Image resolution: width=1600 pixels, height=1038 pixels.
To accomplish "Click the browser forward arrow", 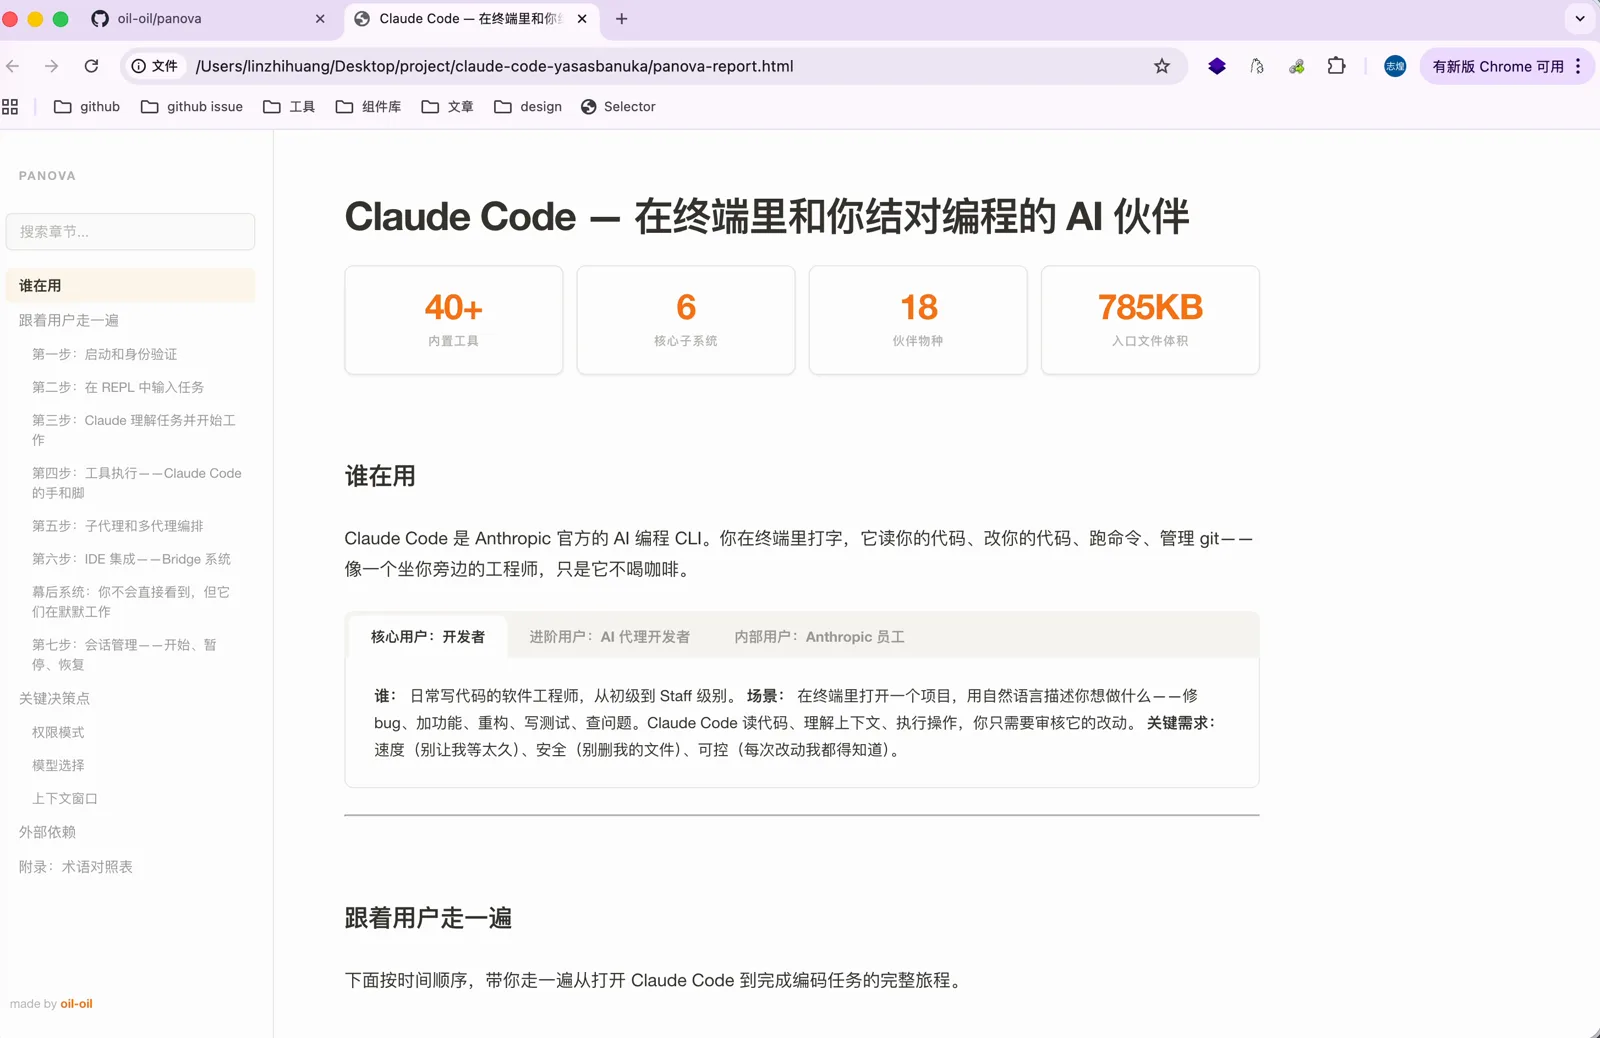I will point(51,66).
